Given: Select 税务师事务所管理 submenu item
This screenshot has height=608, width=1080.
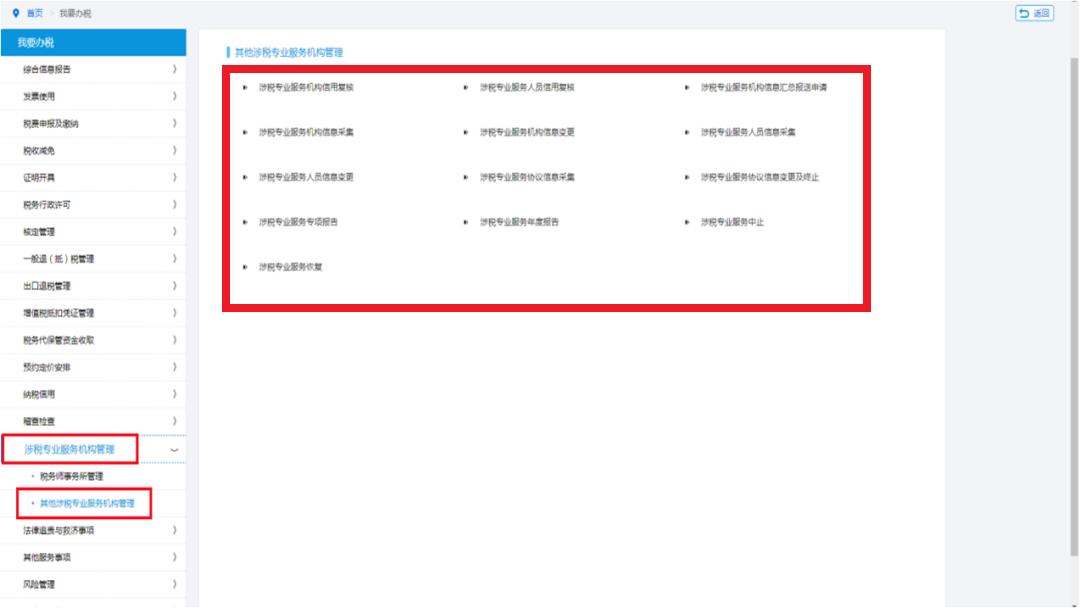Looking at the screenshot, I should click(x=71, y=477).
